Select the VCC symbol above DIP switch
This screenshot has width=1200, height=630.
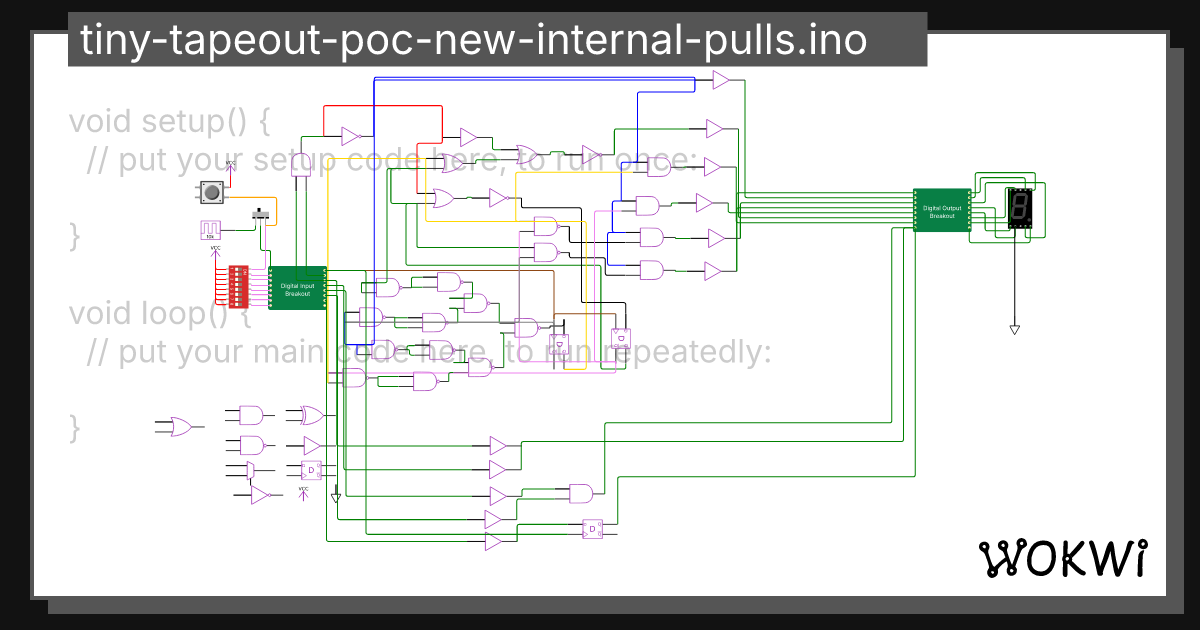pyautogui.click(x=214, y=255)
